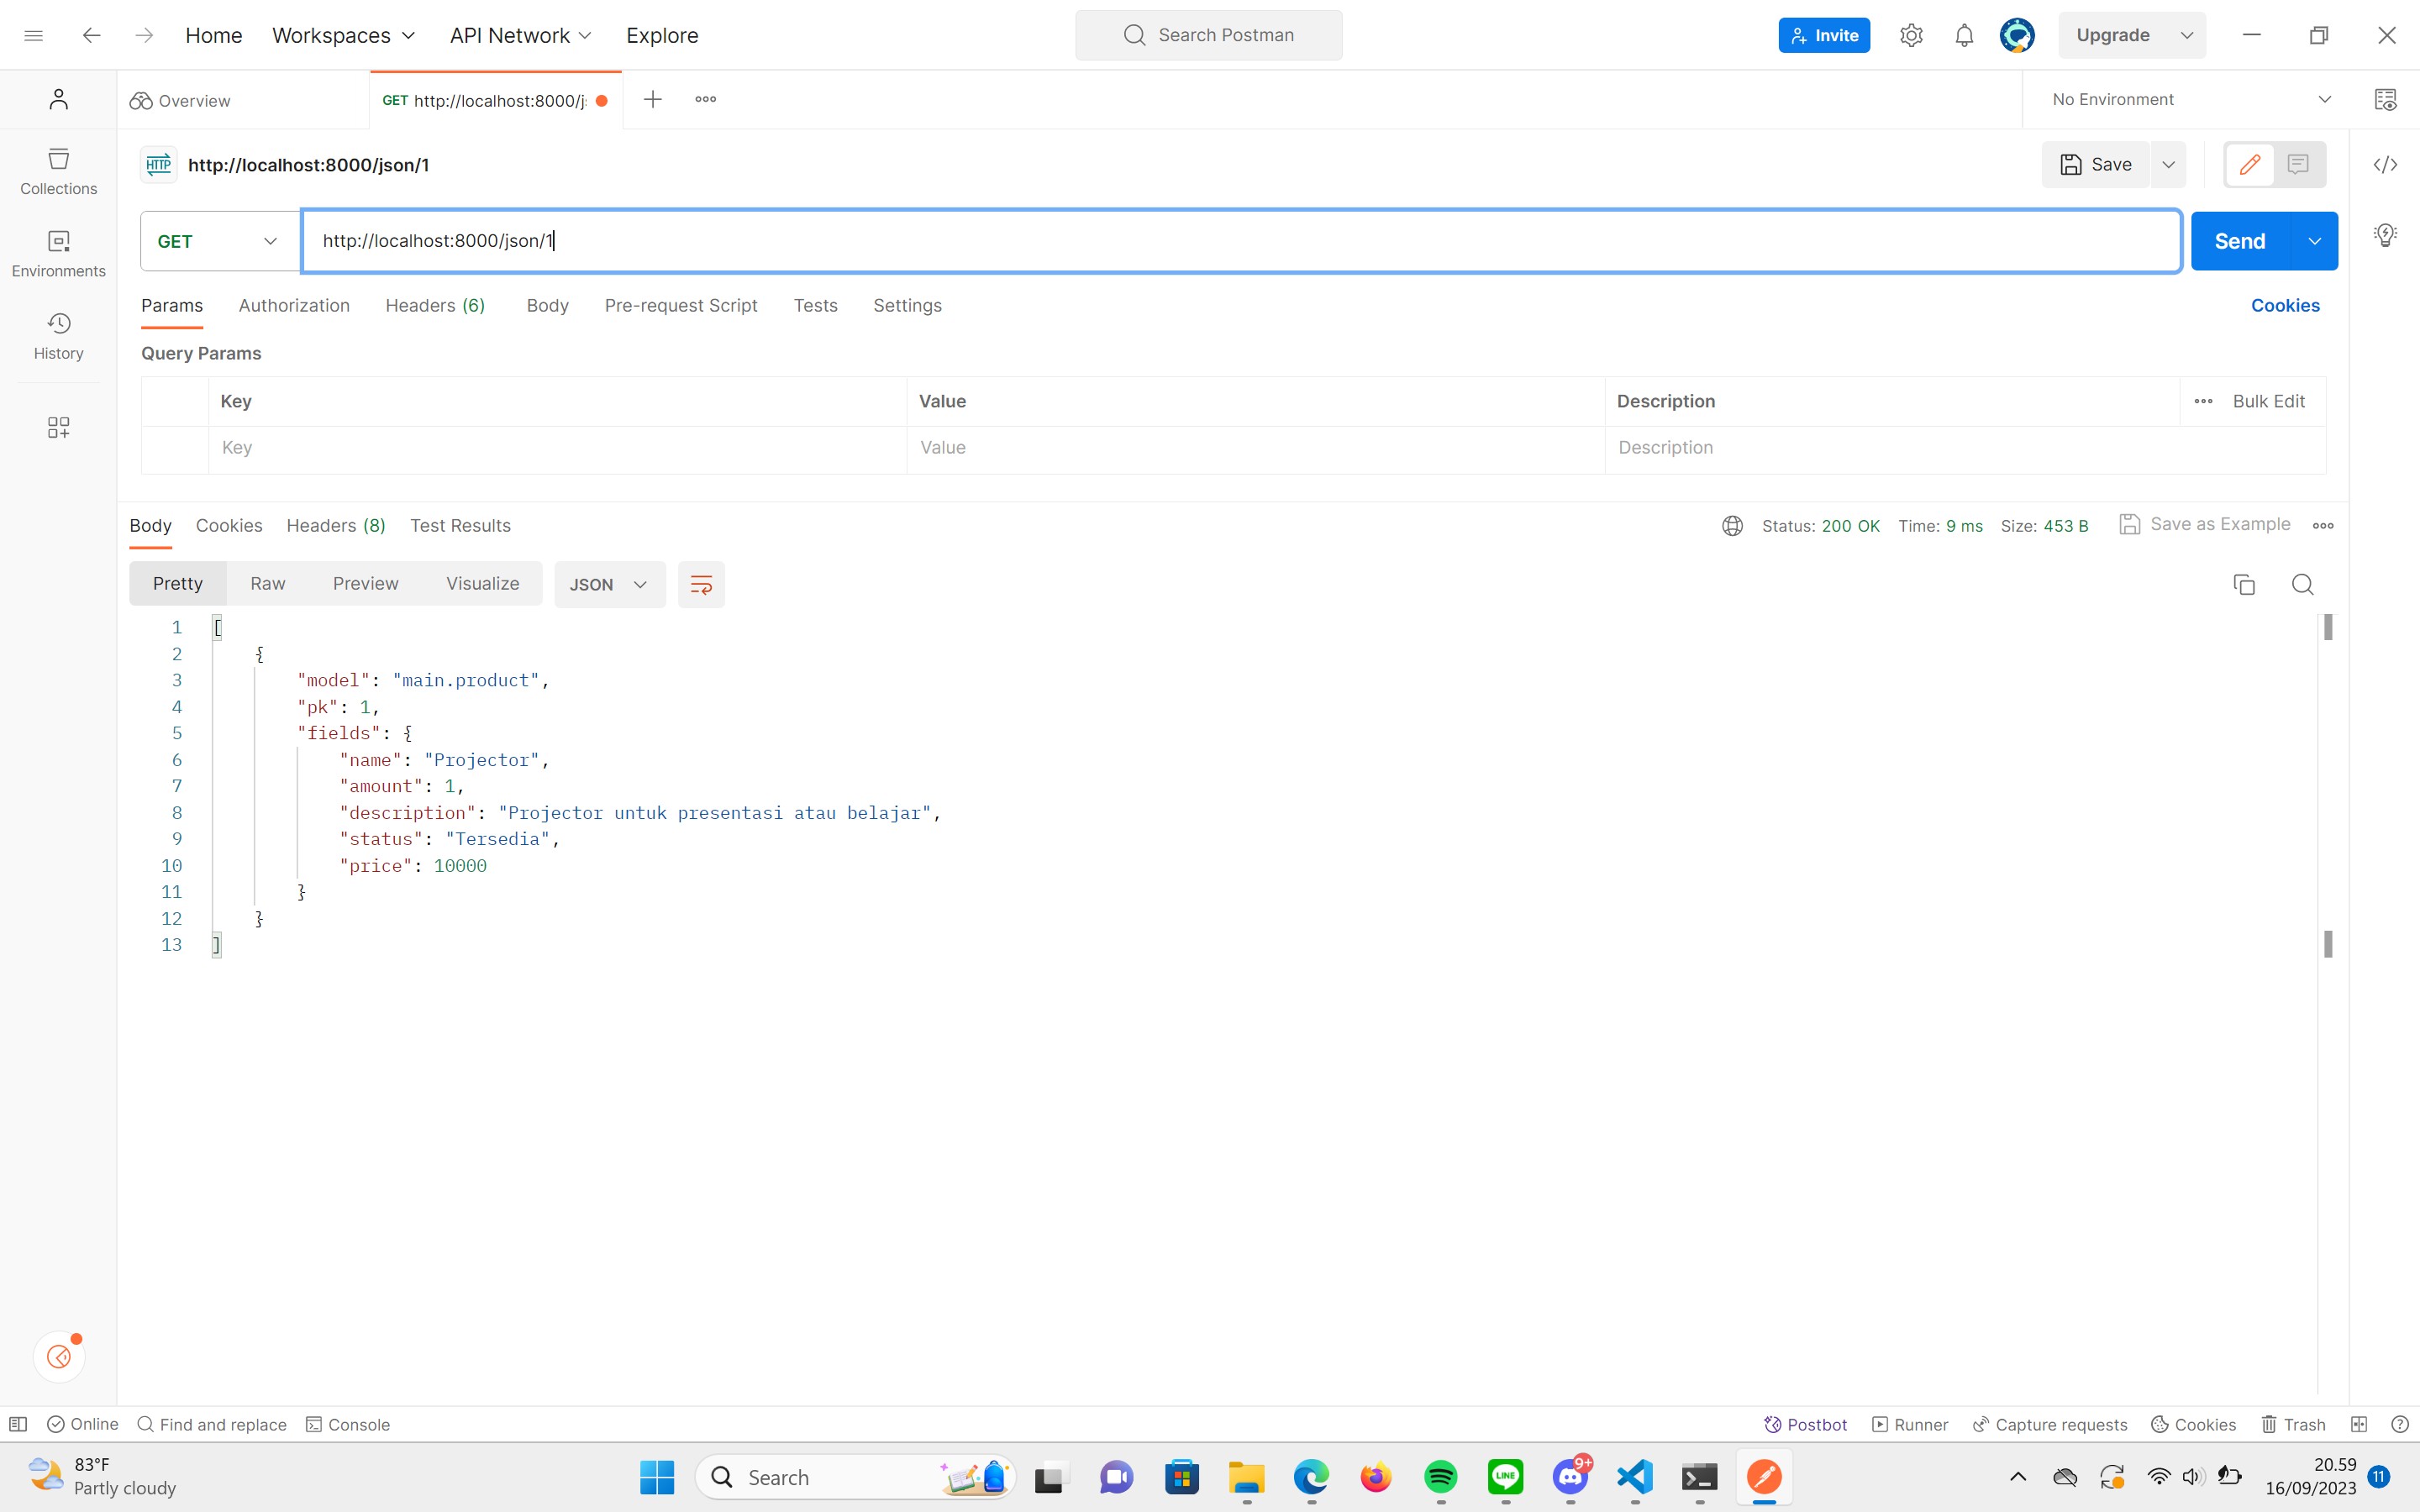Switch to comment mode icon
Image resolution: width=2420 pixels, height=1512 pixels.
tap(2298, 164)
